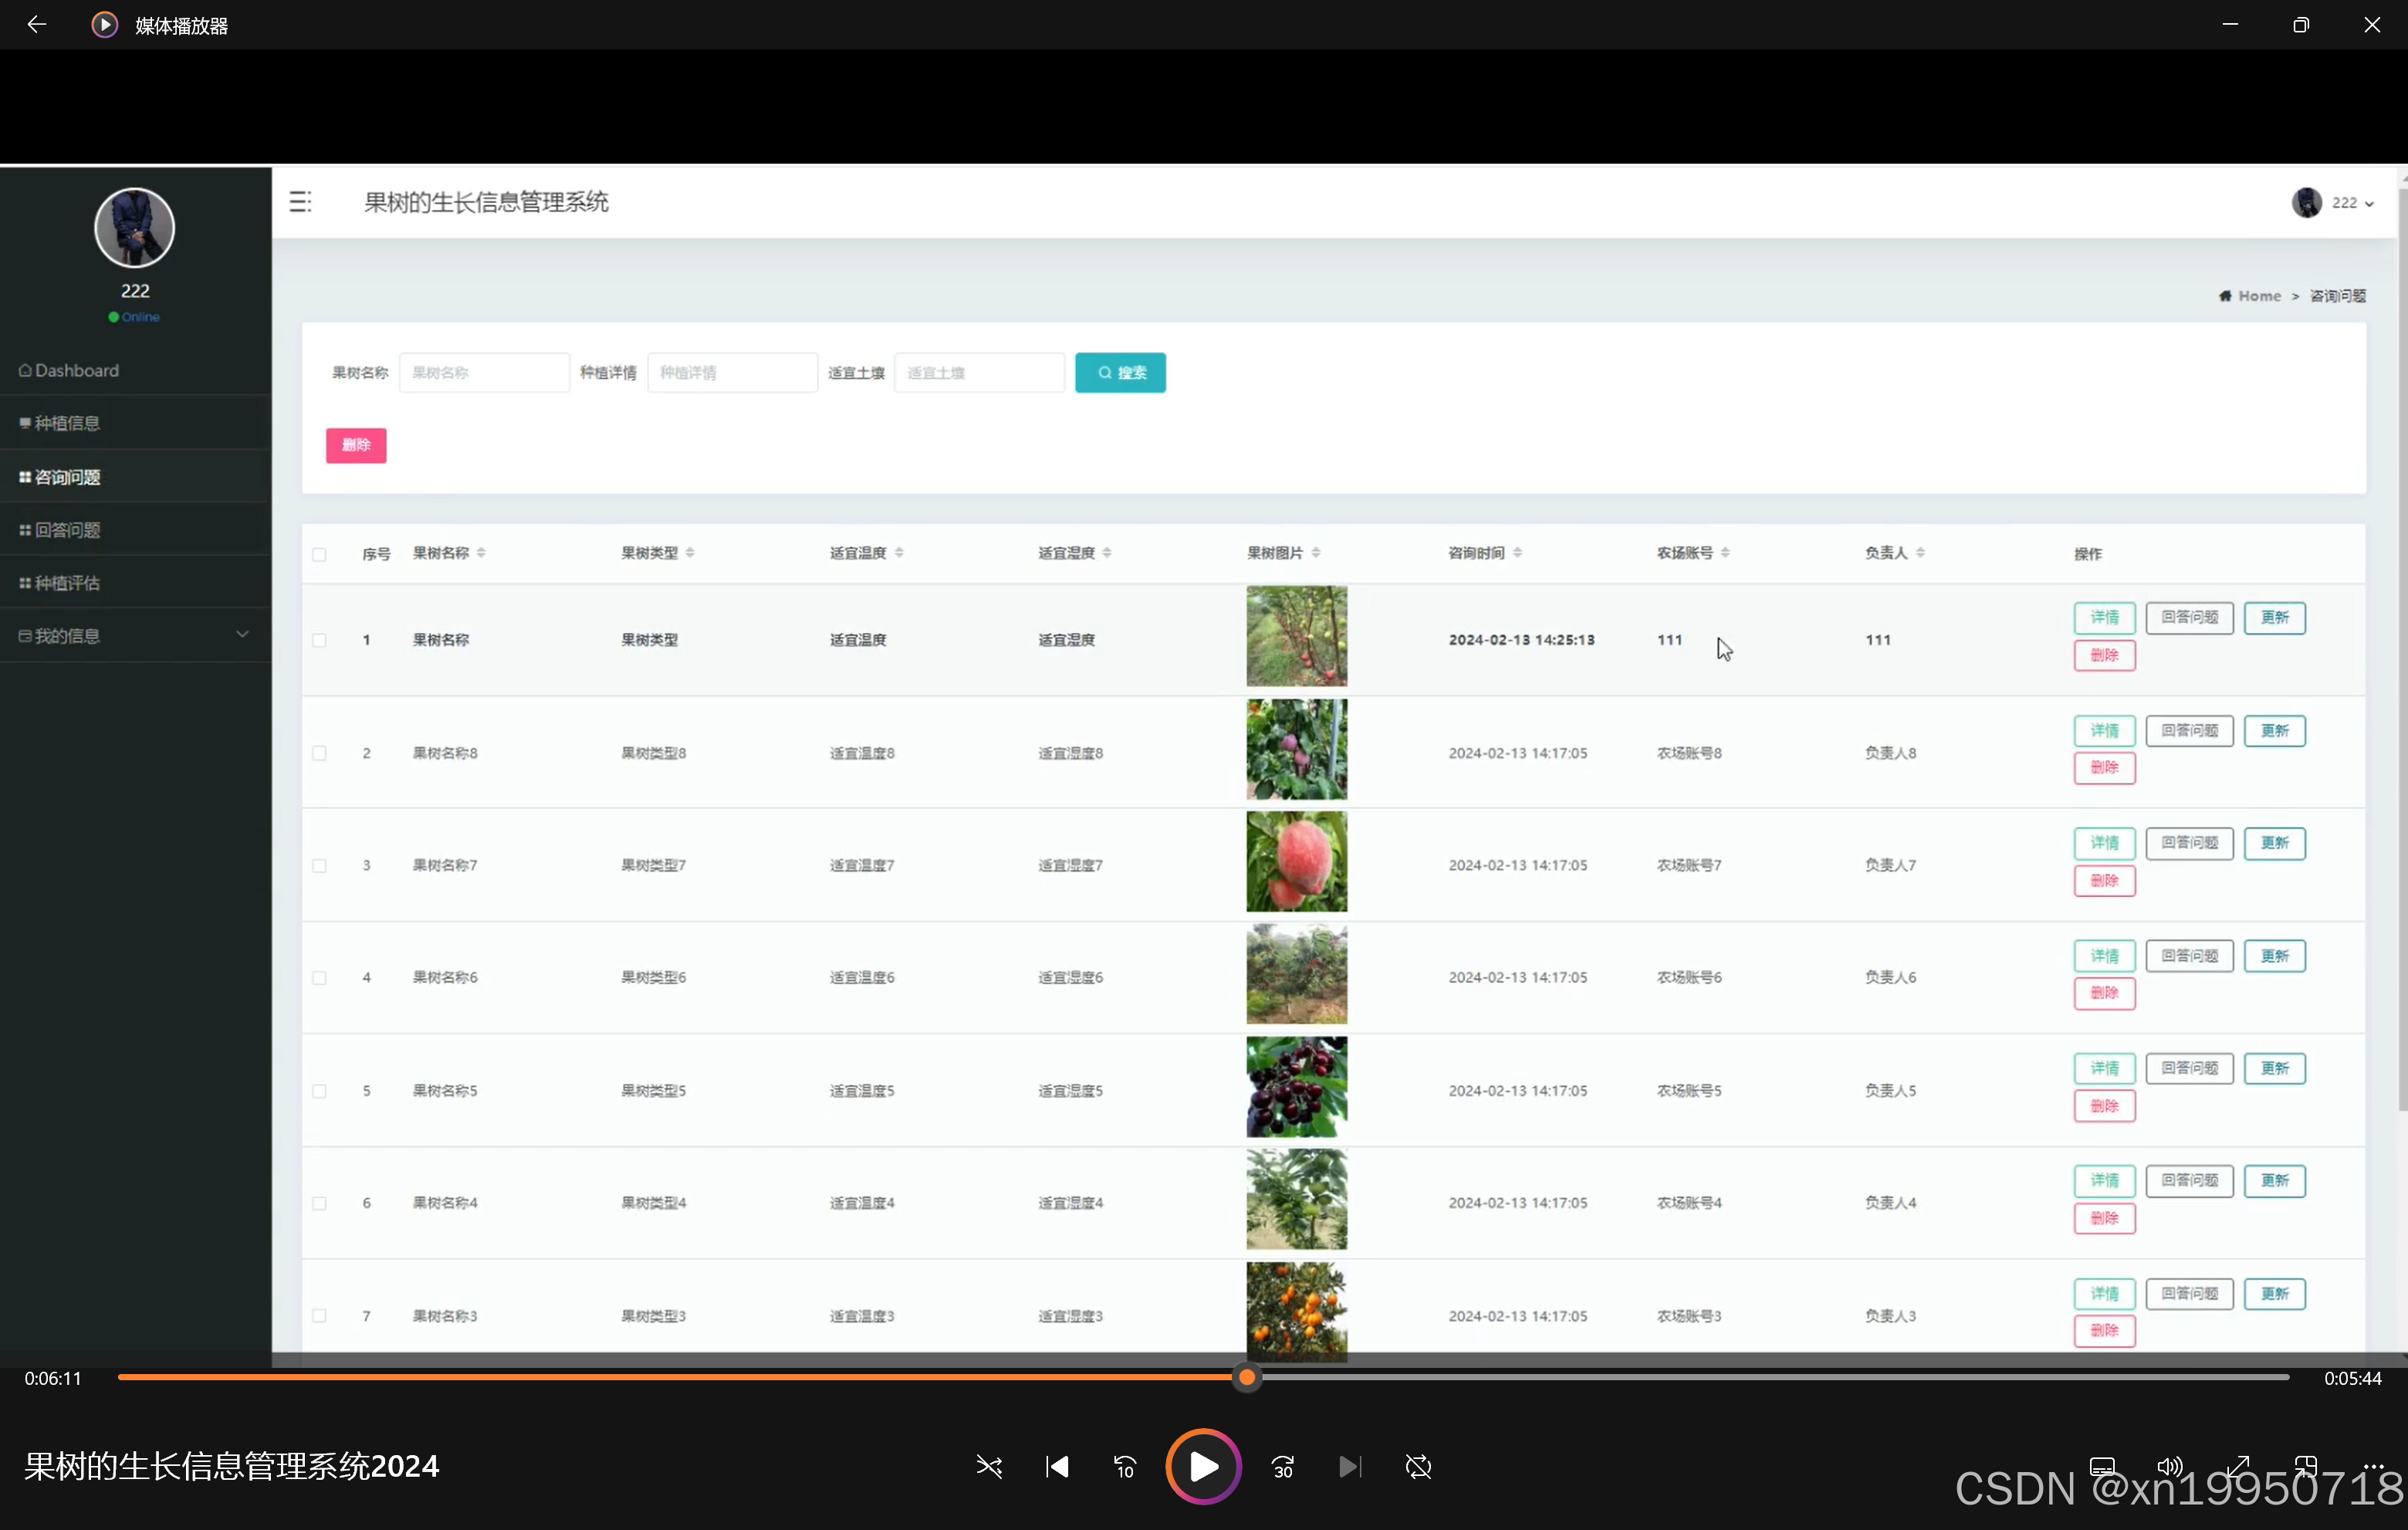Screen dimensions: 2408x1530
Task: Expand the 我的信息 sidebar menu
Action: 135,635
